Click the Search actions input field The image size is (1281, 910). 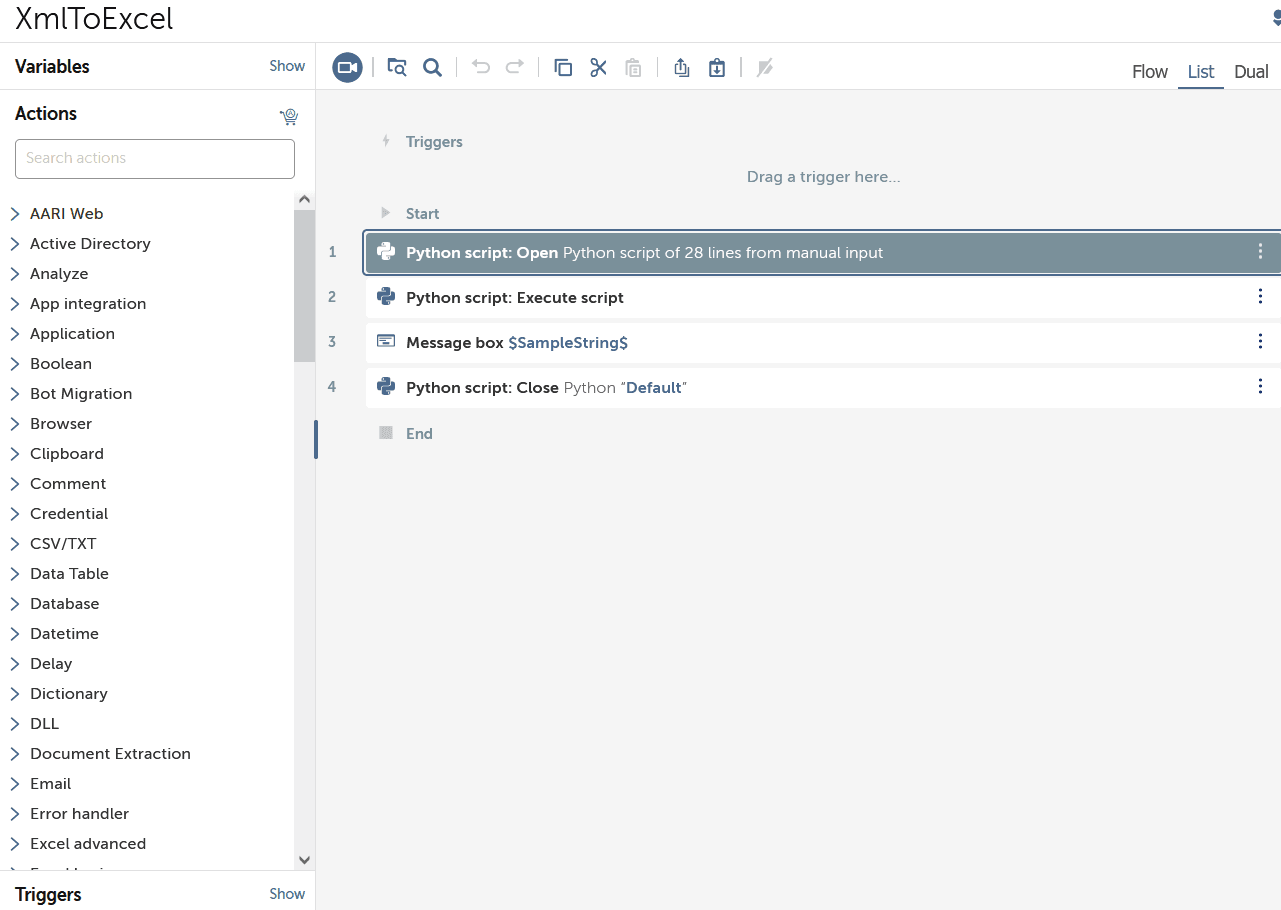click(155, 158)
